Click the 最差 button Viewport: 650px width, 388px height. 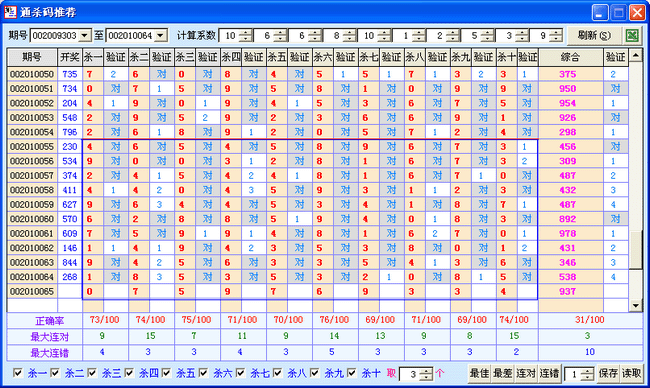click(x=502, y=373)
